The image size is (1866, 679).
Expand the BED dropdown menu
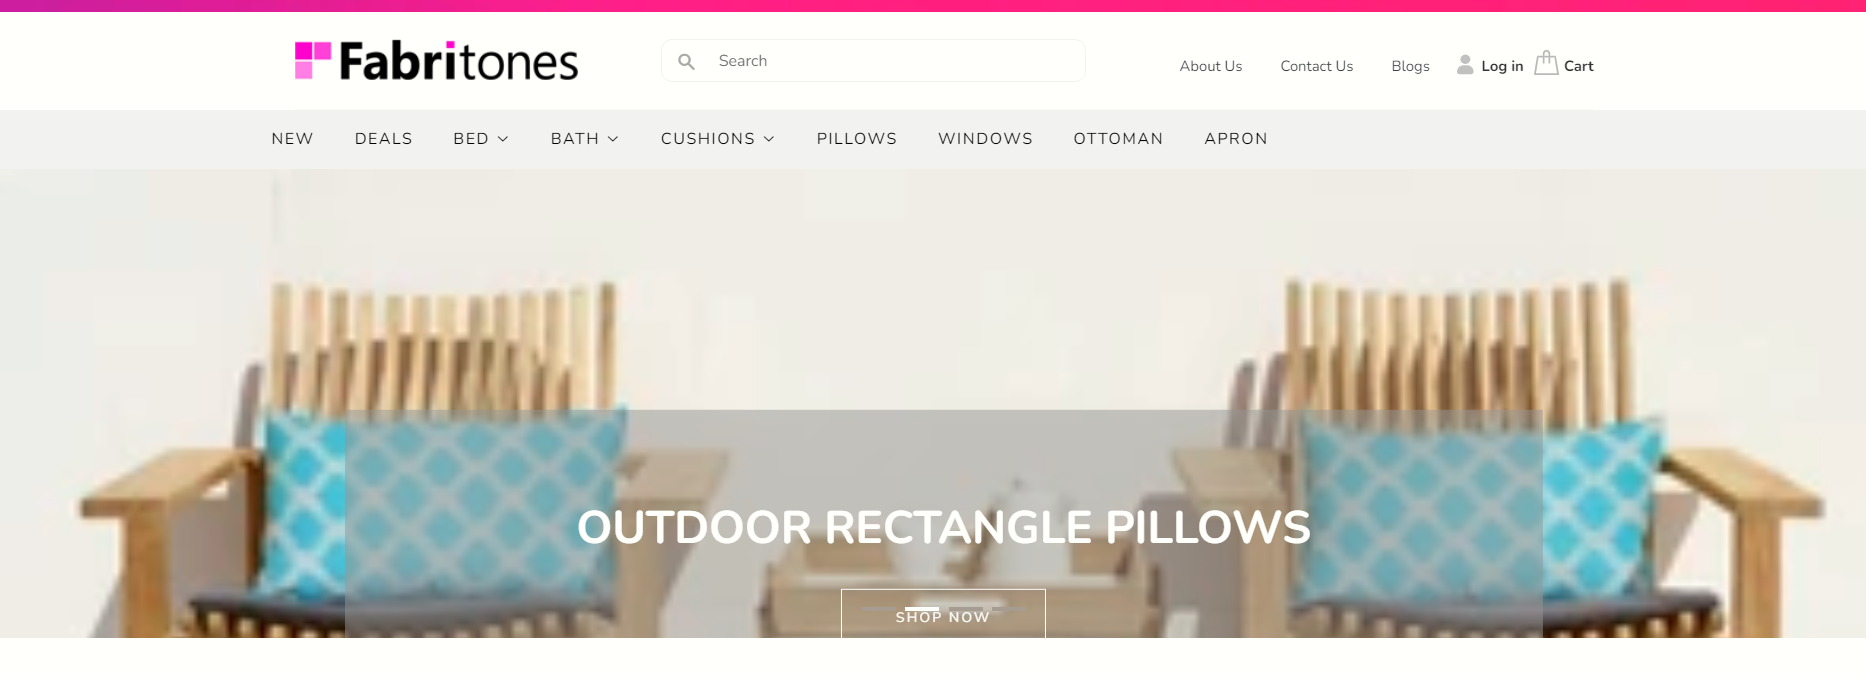pos(481,139)
